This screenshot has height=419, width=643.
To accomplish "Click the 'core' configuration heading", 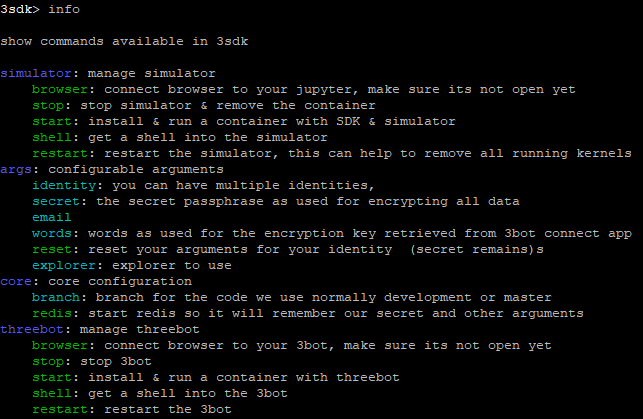I will click(x=16, y=281).
